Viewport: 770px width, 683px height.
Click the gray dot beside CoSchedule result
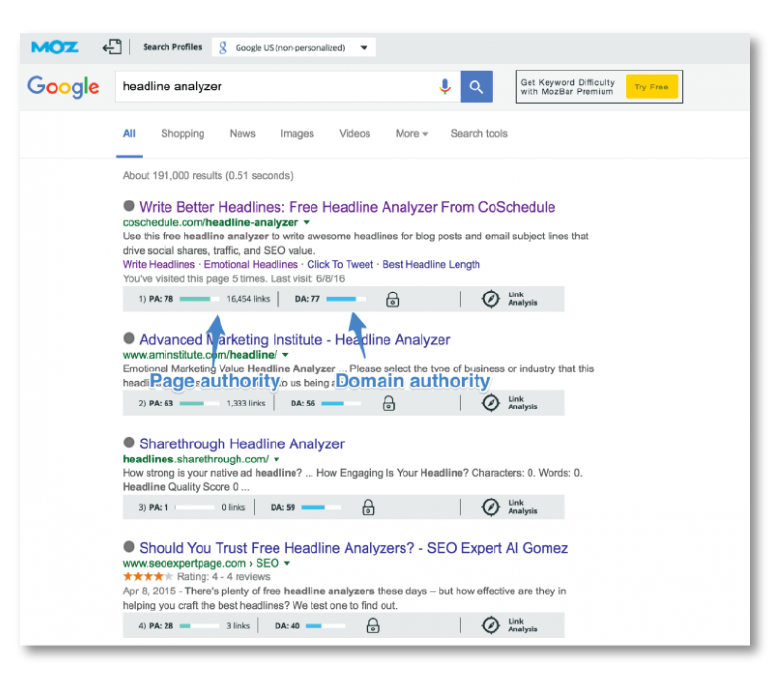tap(129, 206)
